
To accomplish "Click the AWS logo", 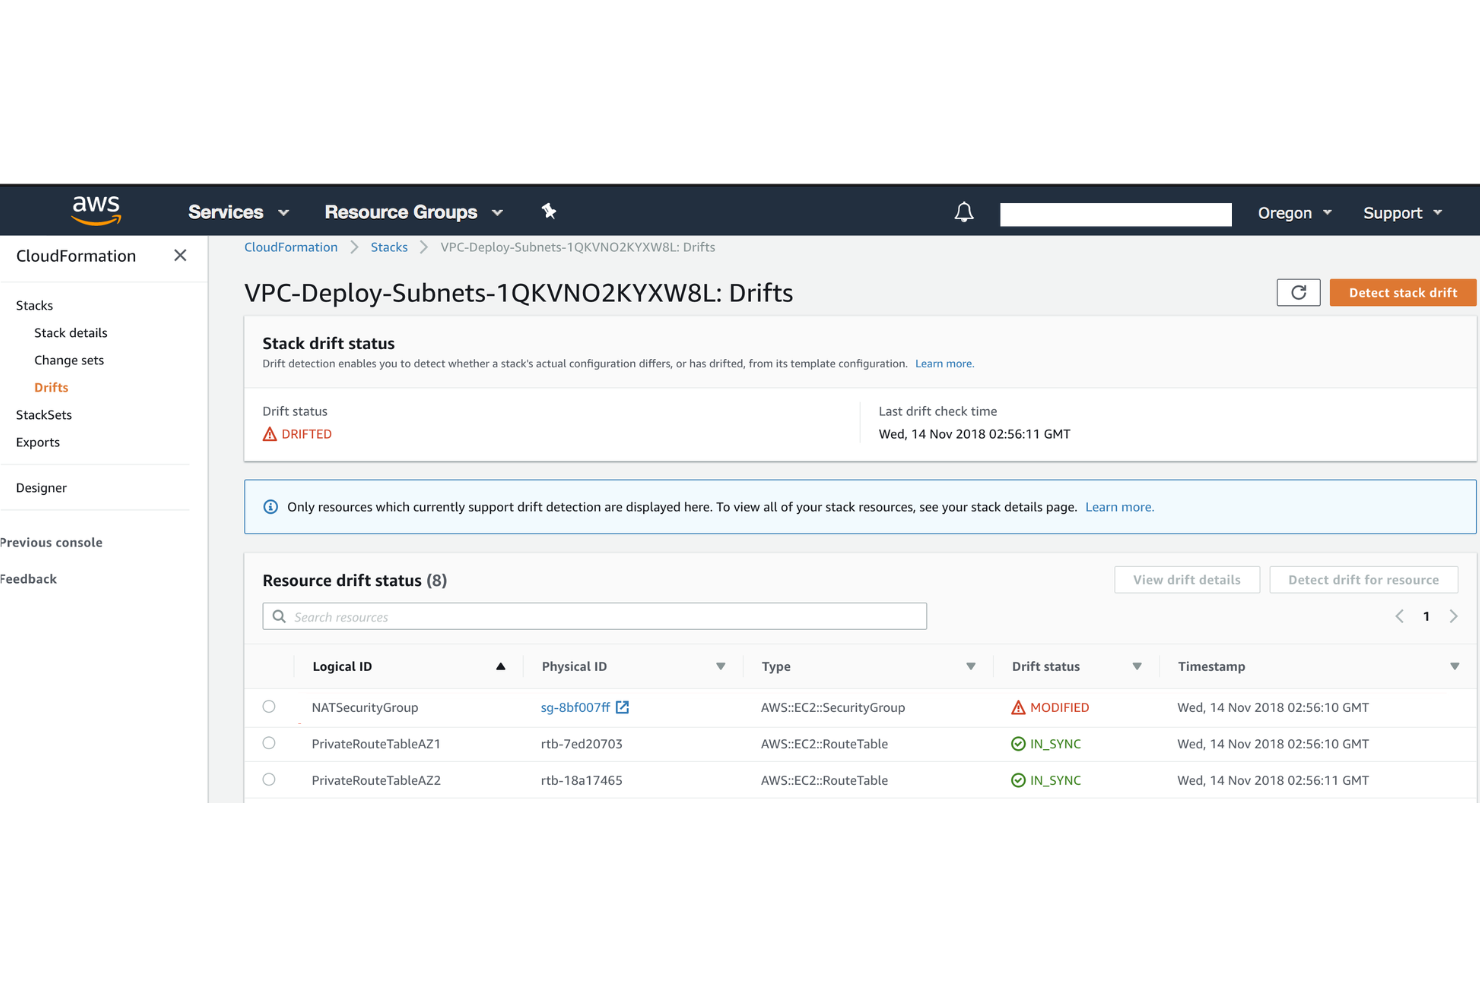I will 96,210.
